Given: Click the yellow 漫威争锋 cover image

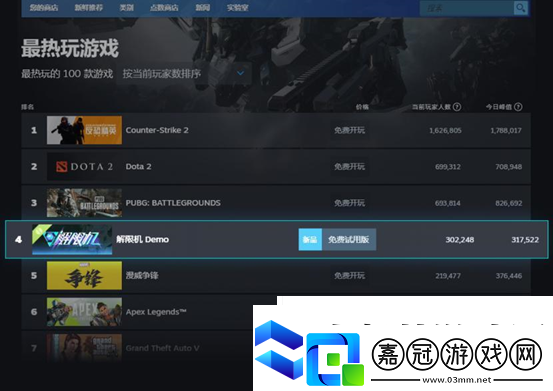Looking at the screenshot, I should [x=84, y=275].
